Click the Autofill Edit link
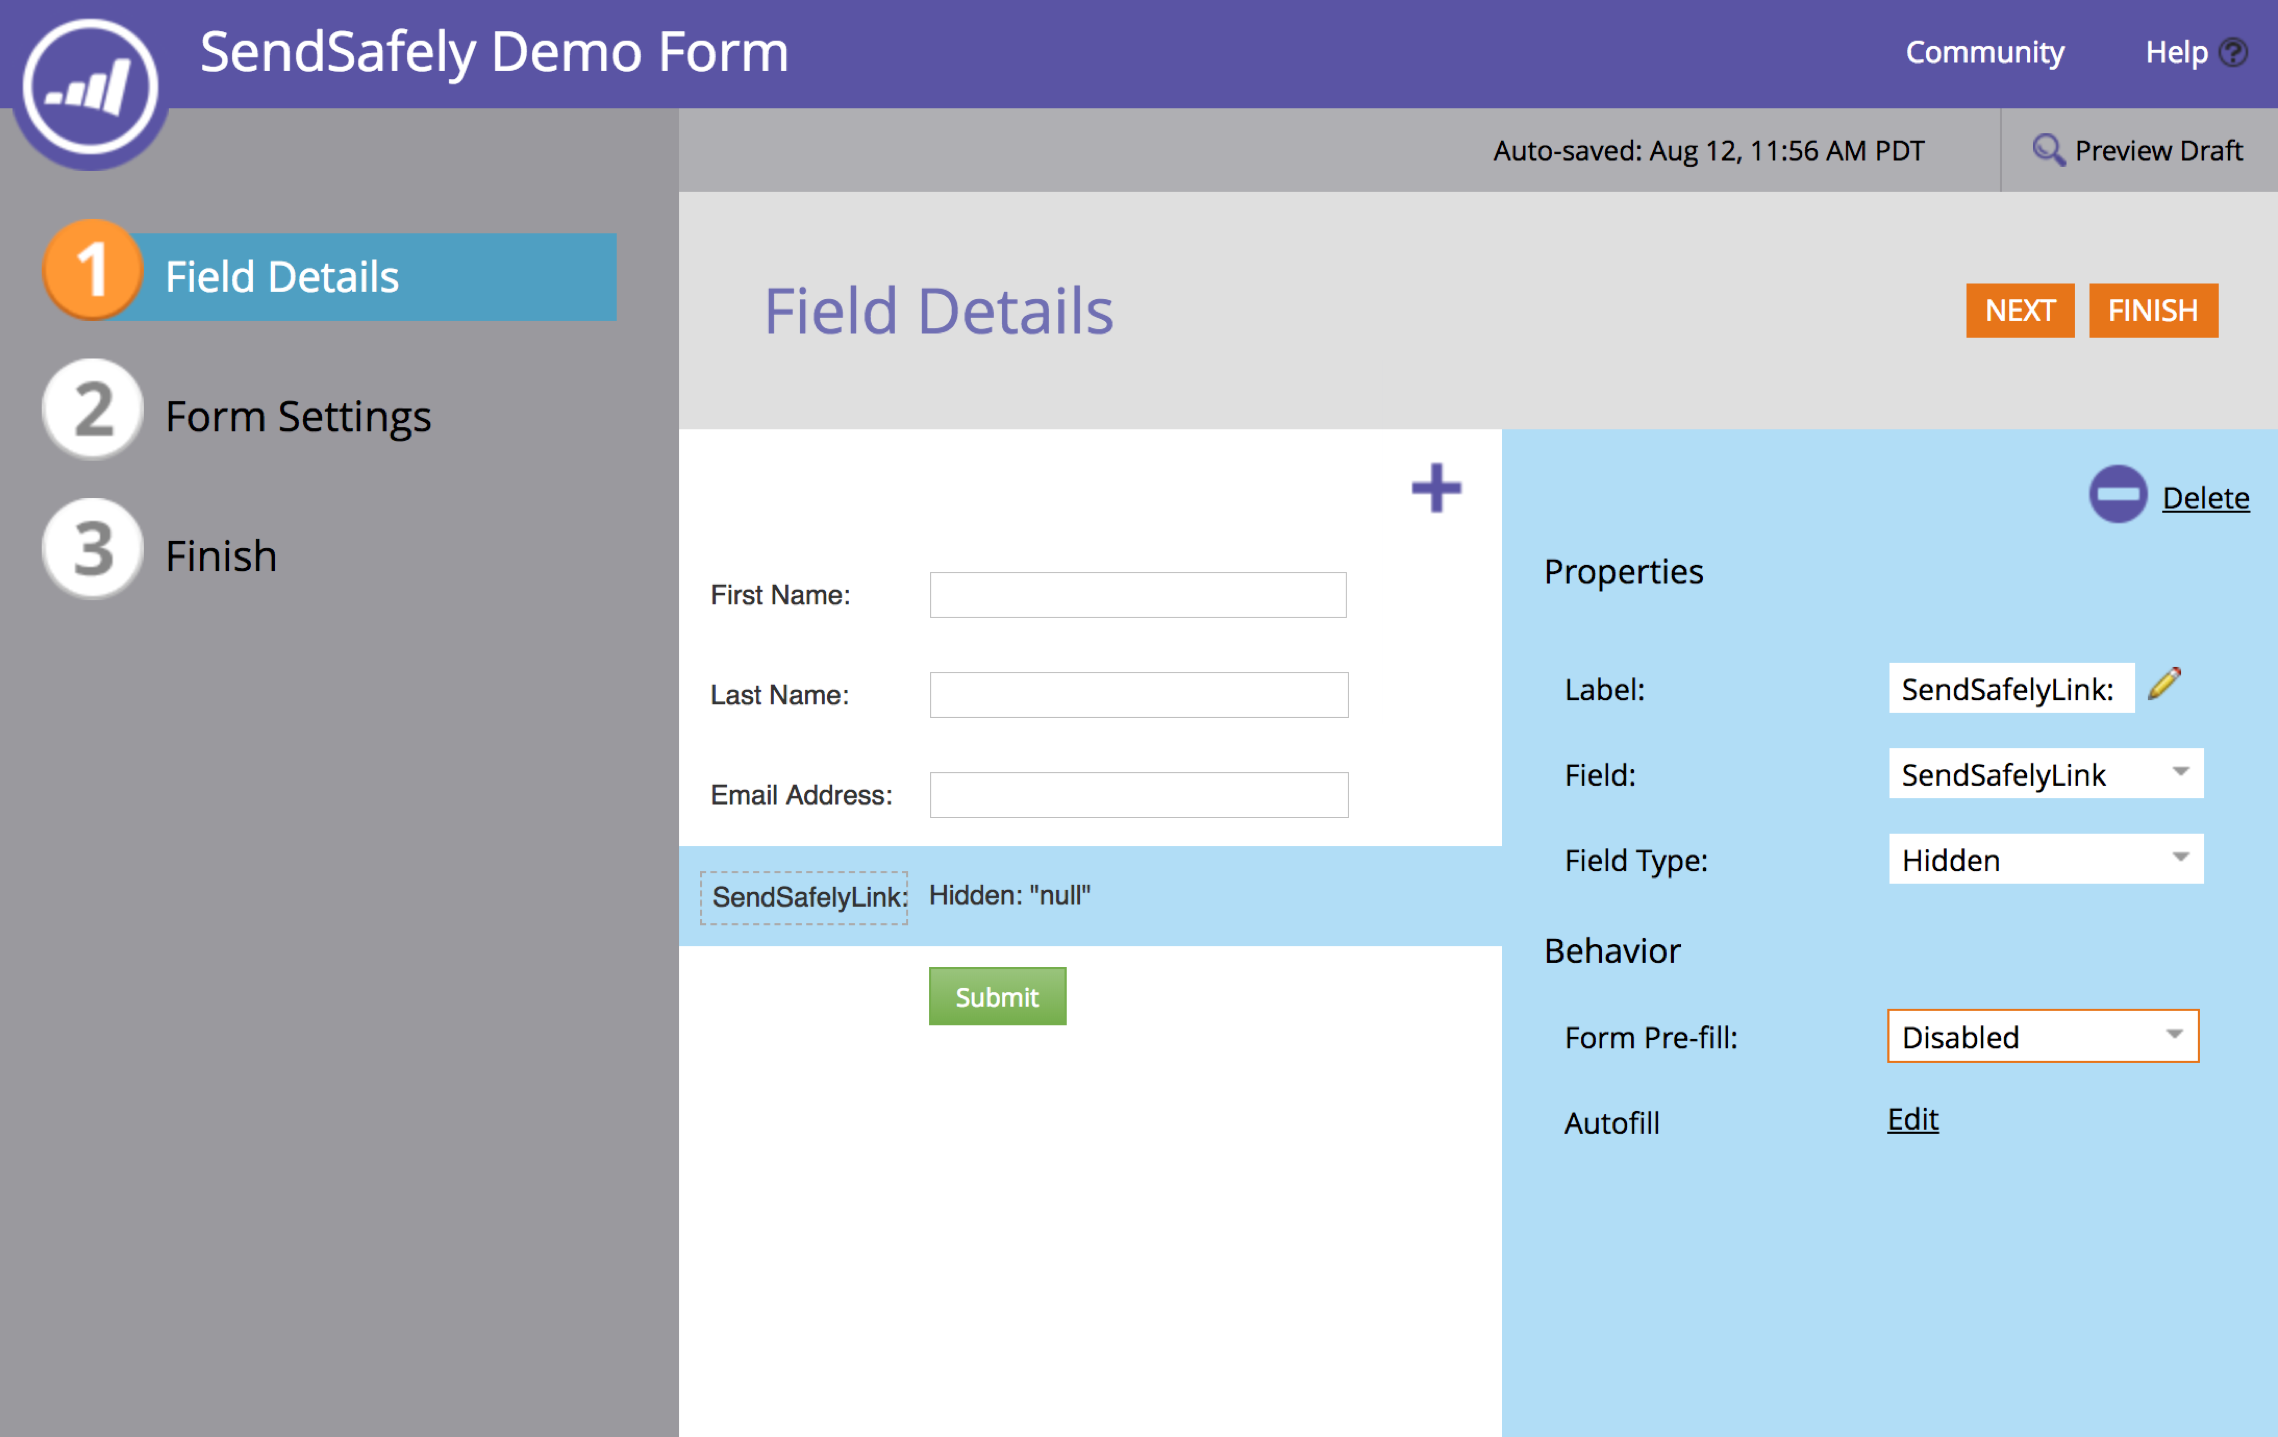Image resolution: width=2278 pixels, height=1437 pixels. [x=1912, y=1119]
